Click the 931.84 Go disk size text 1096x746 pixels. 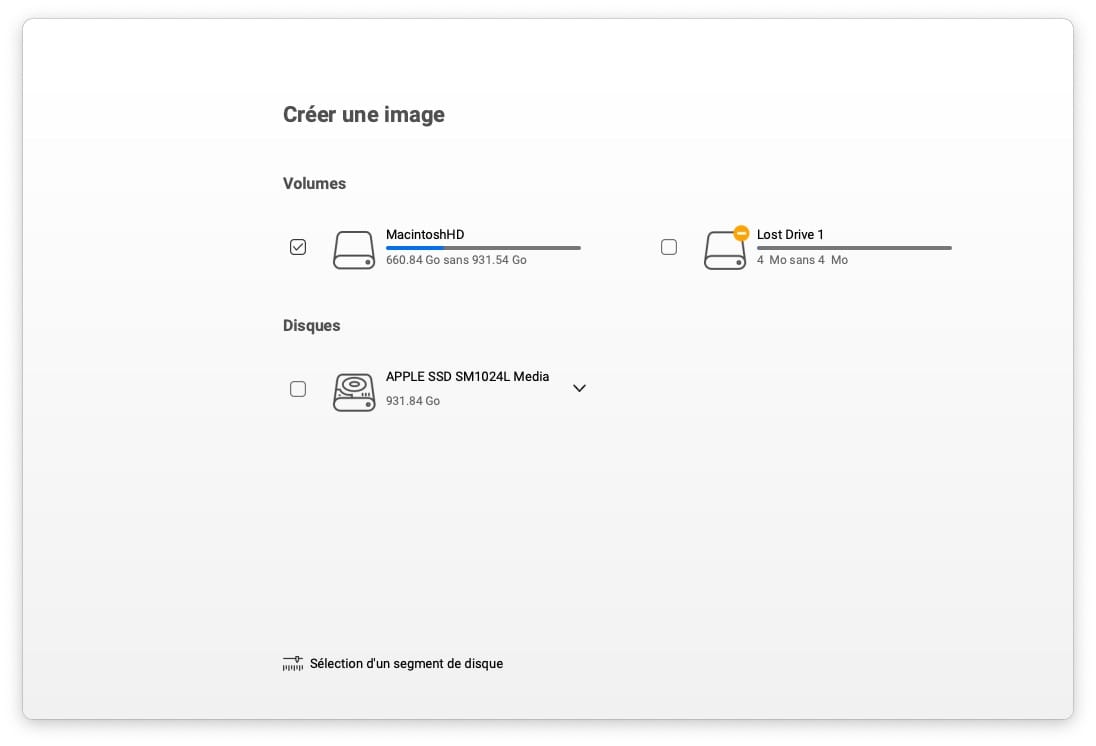(413, 401)
